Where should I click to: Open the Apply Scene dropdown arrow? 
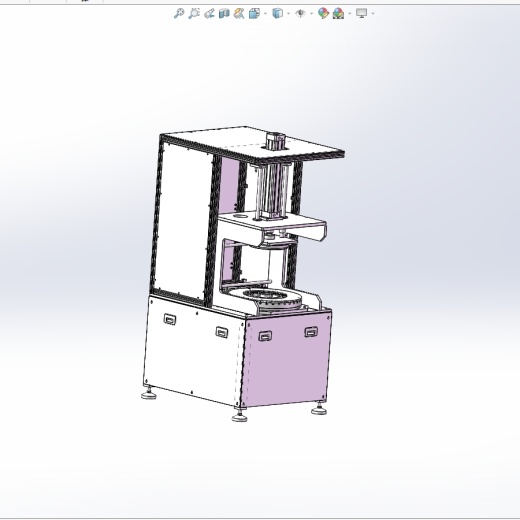350,14
